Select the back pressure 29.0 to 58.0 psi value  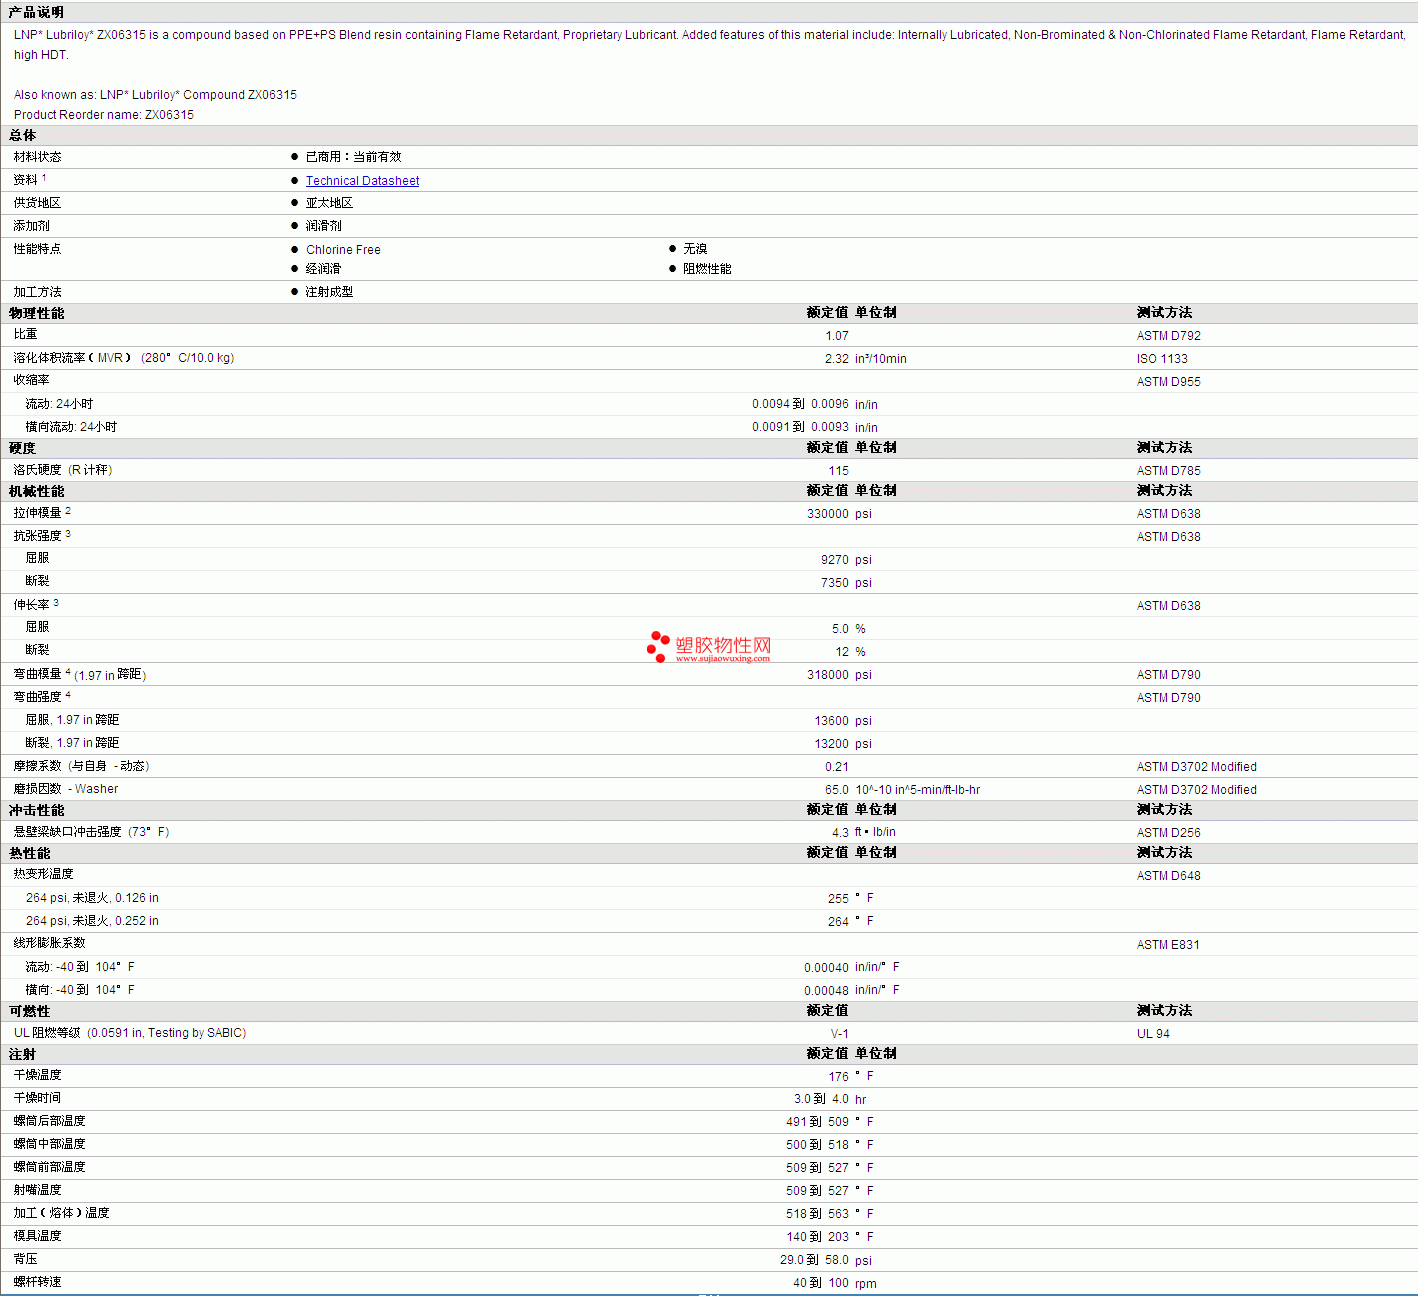(826, 1260)
